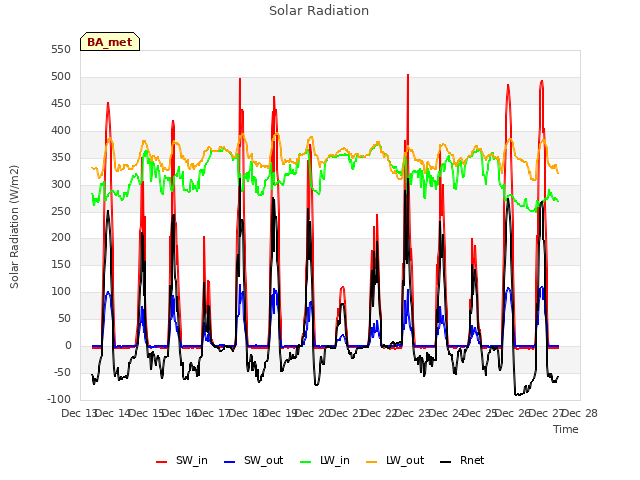
Task: Click the Dec 28 x-axis tick label
Action: [x=580, y=413]
